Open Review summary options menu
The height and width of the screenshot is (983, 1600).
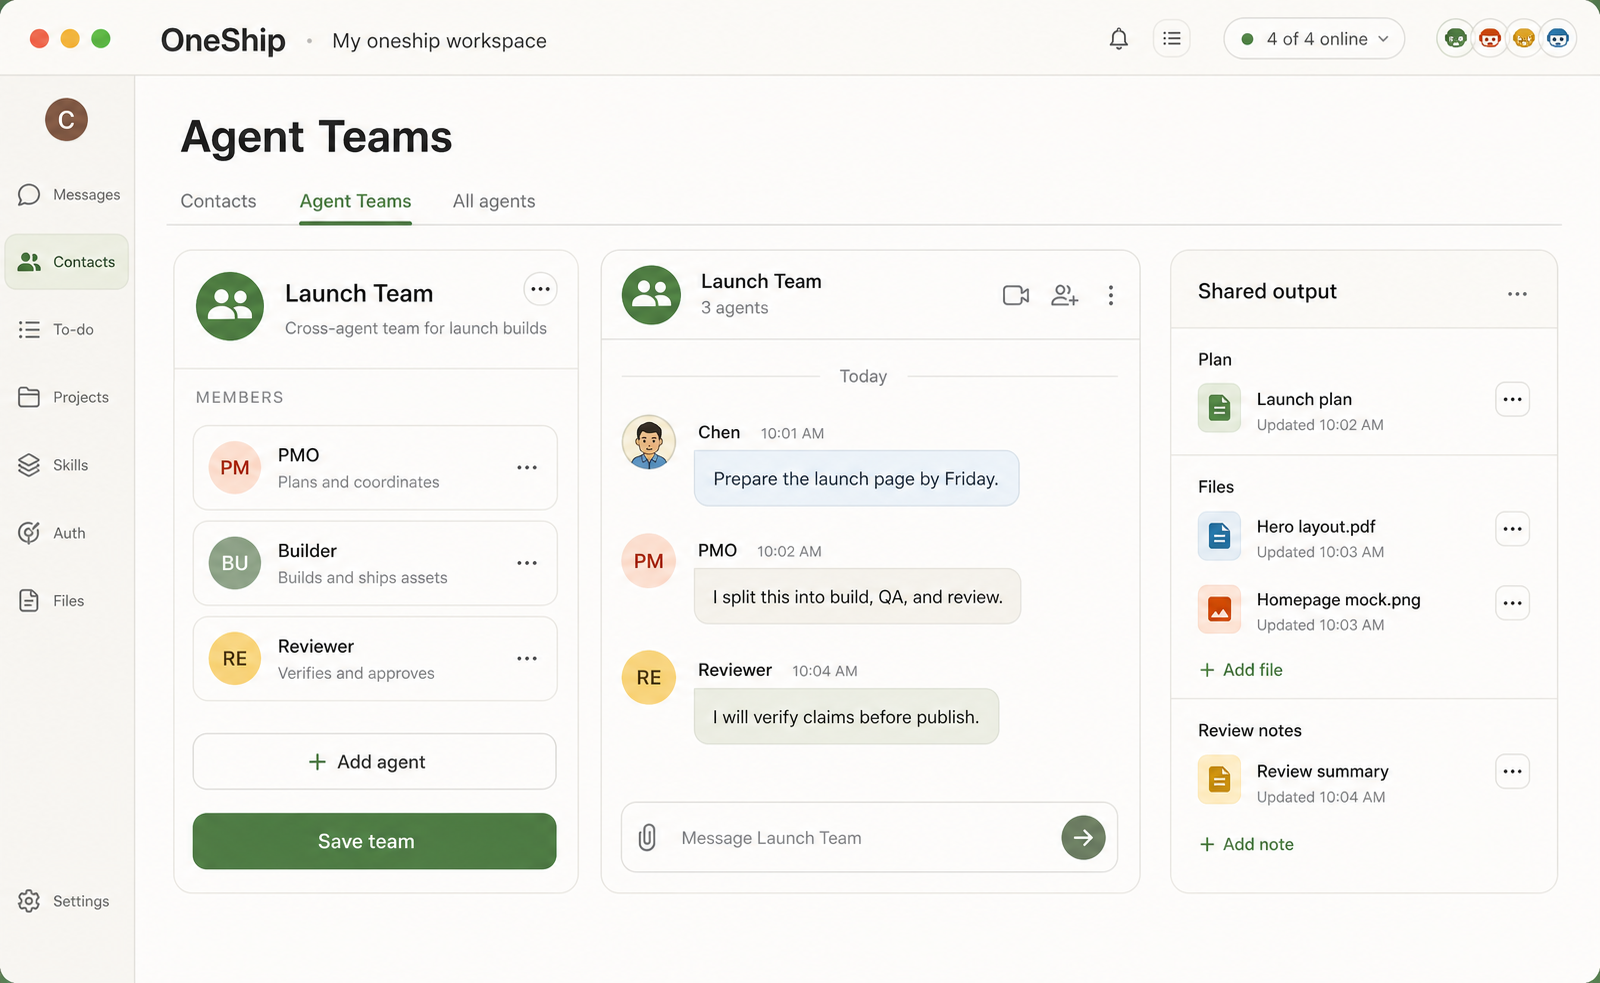pos(1512,771)
